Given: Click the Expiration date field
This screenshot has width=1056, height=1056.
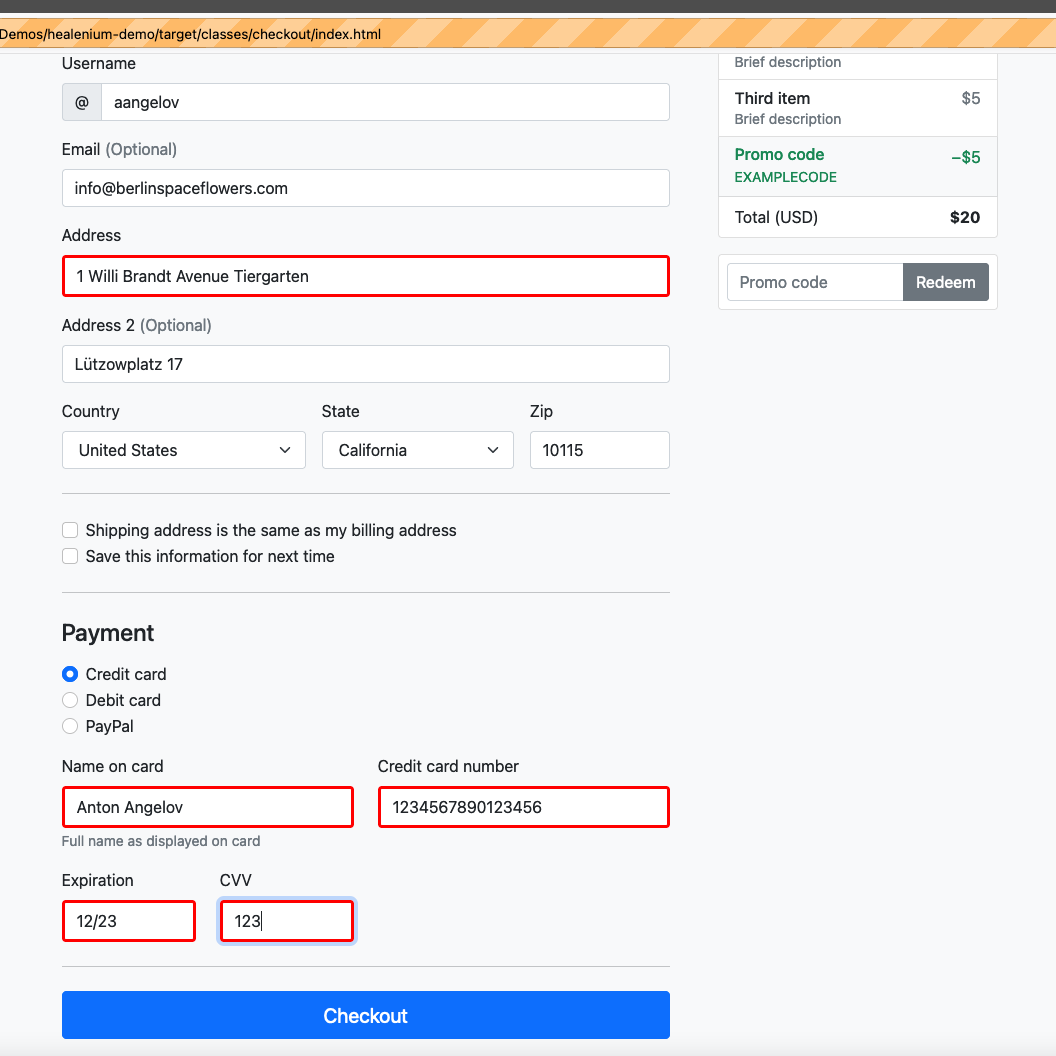Looking at the screenshot, I should (x=129, y=921).
